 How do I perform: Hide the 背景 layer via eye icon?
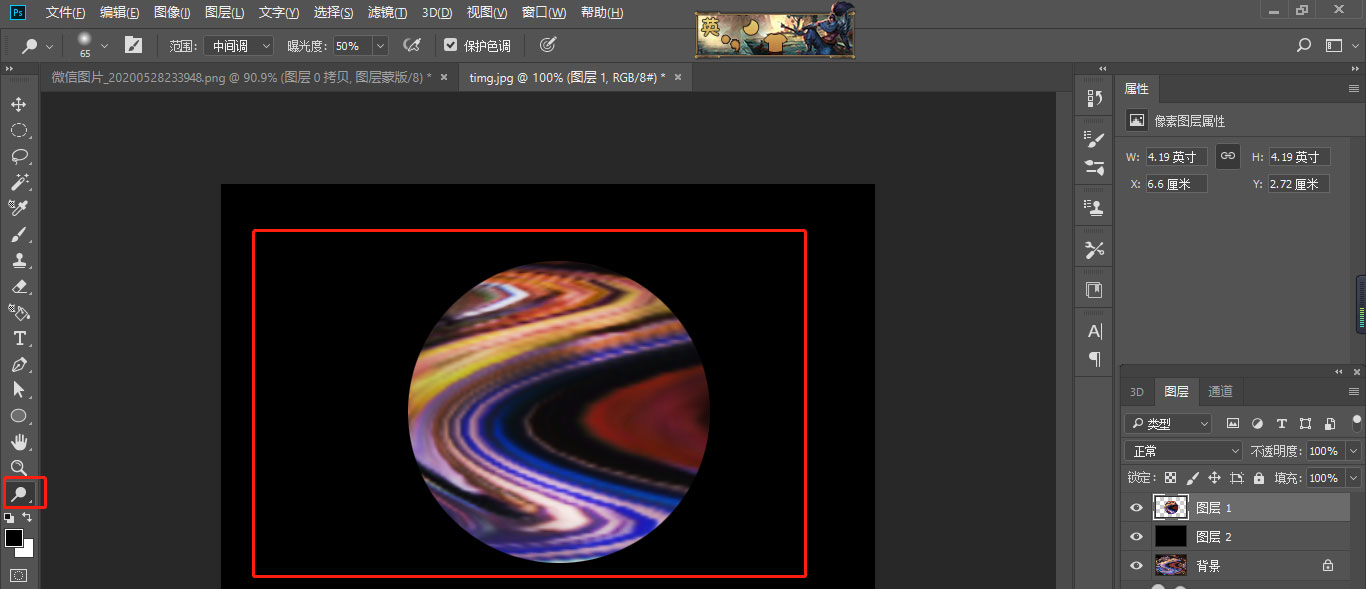pyautogui.click(x=1136, y=566)
